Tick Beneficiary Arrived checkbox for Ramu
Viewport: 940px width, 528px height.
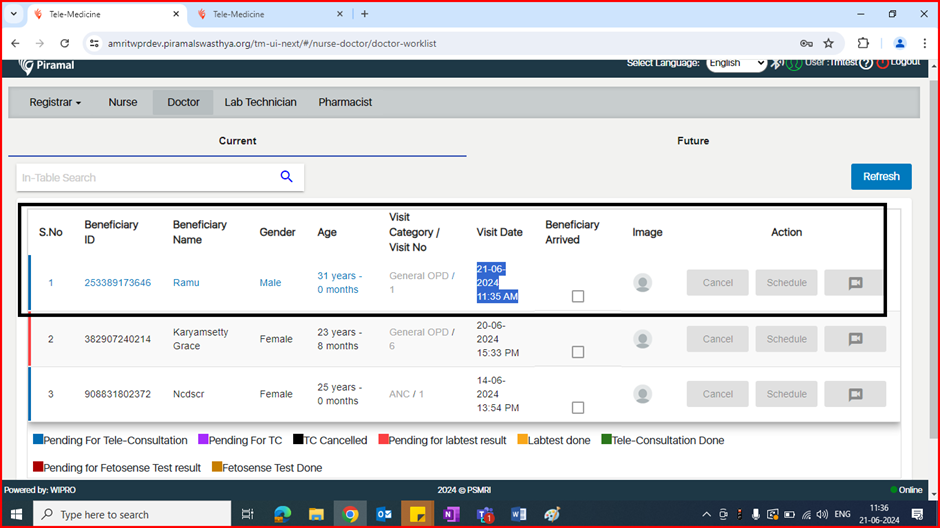coord(578,296)
